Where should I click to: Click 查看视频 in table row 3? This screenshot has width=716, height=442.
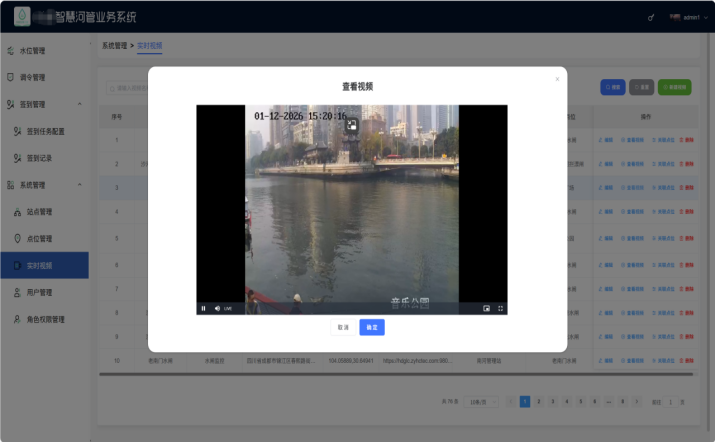coord(632,188)
